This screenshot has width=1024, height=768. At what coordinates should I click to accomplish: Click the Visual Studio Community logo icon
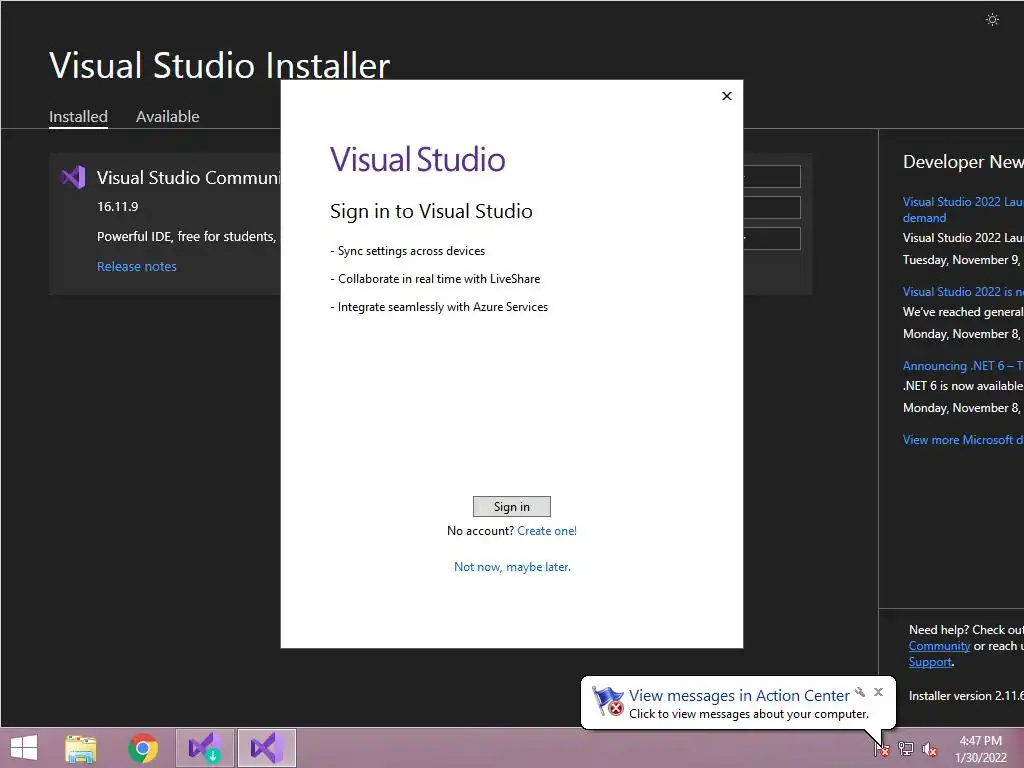(72, 177)
